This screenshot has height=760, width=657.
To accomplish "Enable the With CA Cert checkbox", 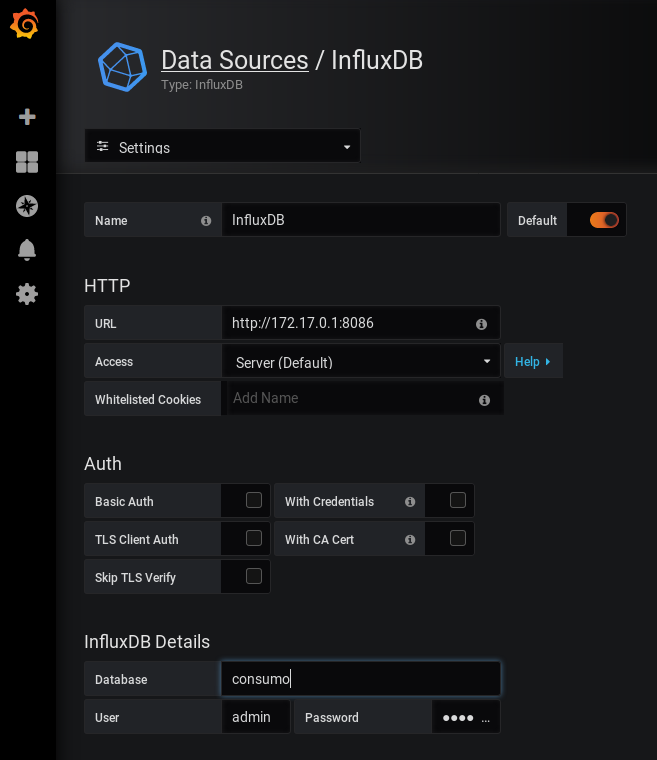I will pyautogui.click(x=458, y=538).
